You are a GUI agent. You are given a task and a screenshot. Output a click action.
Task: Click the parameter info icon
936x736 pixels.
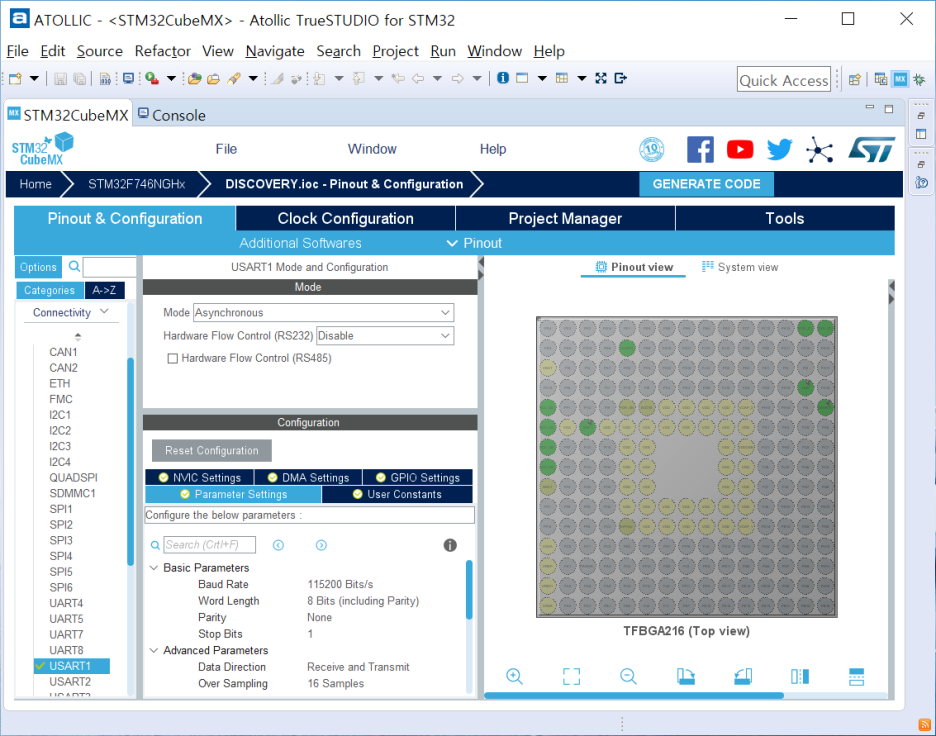pos(450,545)
